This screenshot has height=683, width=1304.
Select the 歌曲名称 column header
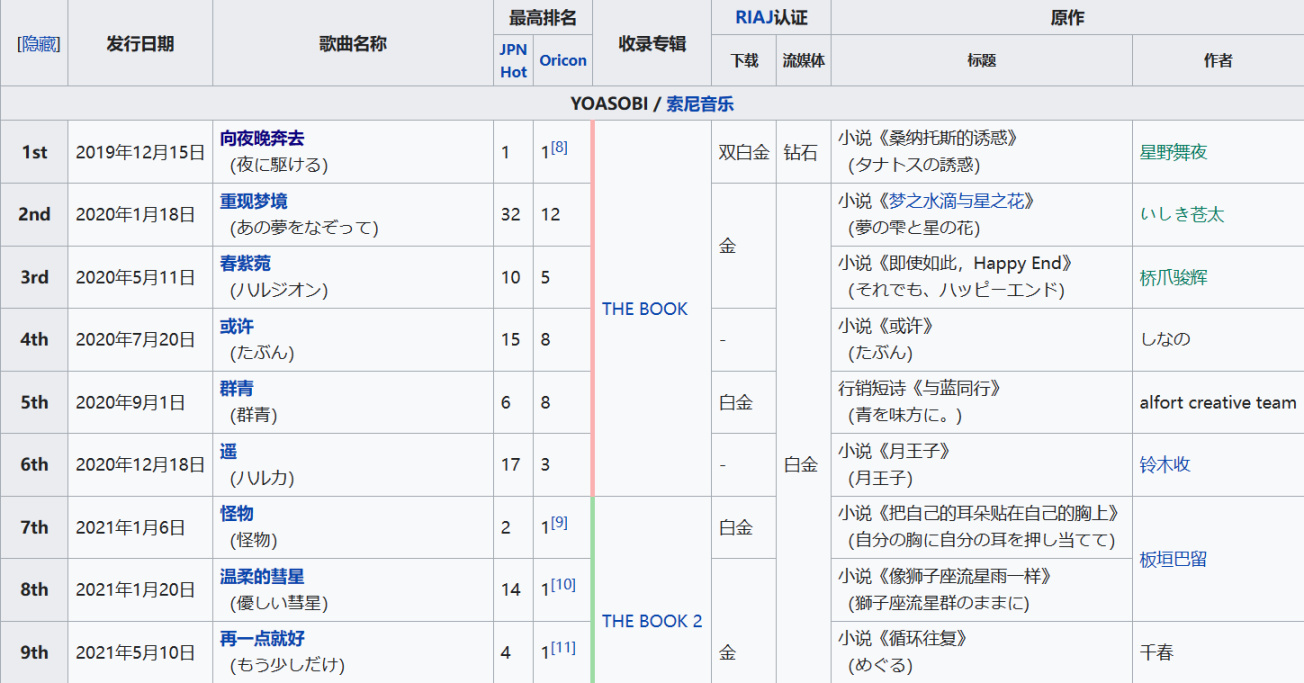coord(352,43)
